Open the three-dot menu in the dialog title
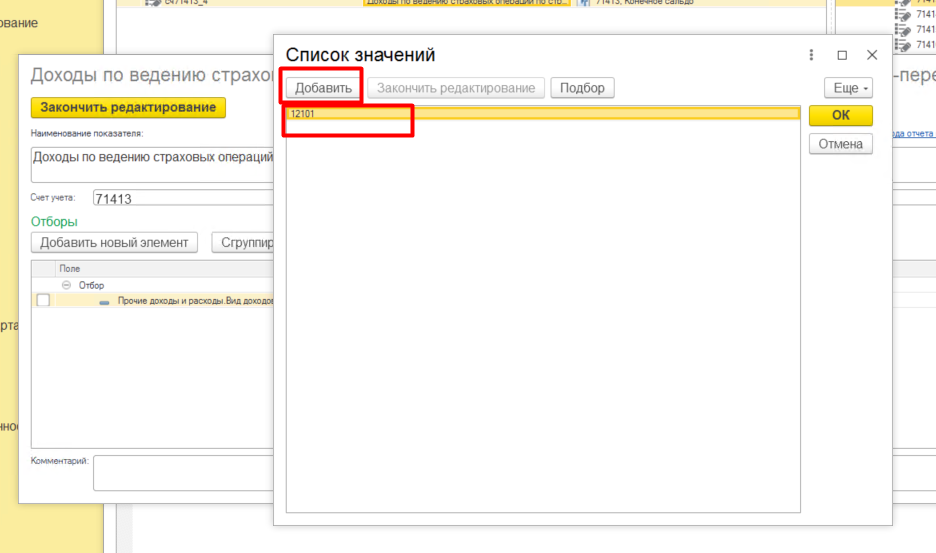The width and height of the screenshot is (936, 553). pyautogui.click(x=811, y=55)
